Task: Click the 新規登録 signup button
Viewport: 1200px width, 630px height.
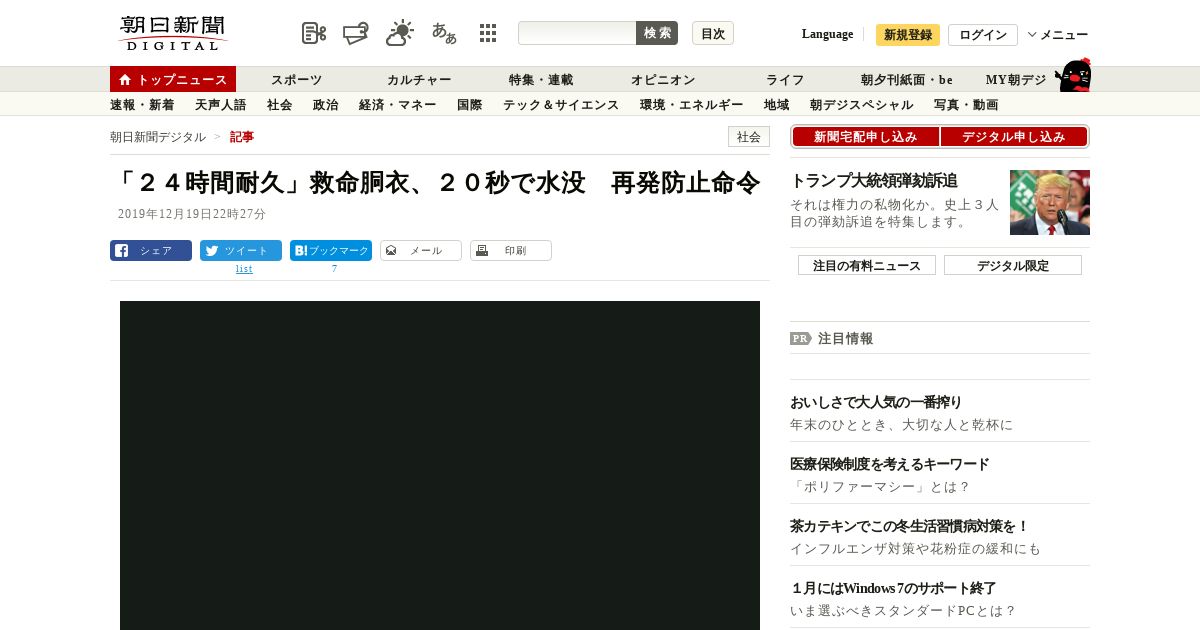Action: coord(908,35)
